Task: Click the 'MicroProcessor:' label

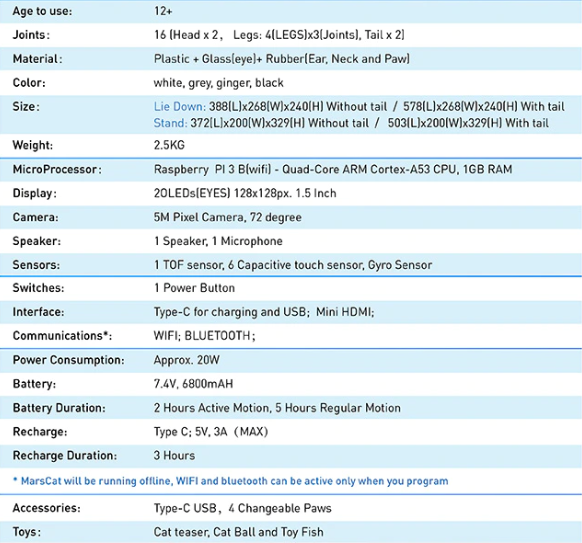Action: pos(57,169)
